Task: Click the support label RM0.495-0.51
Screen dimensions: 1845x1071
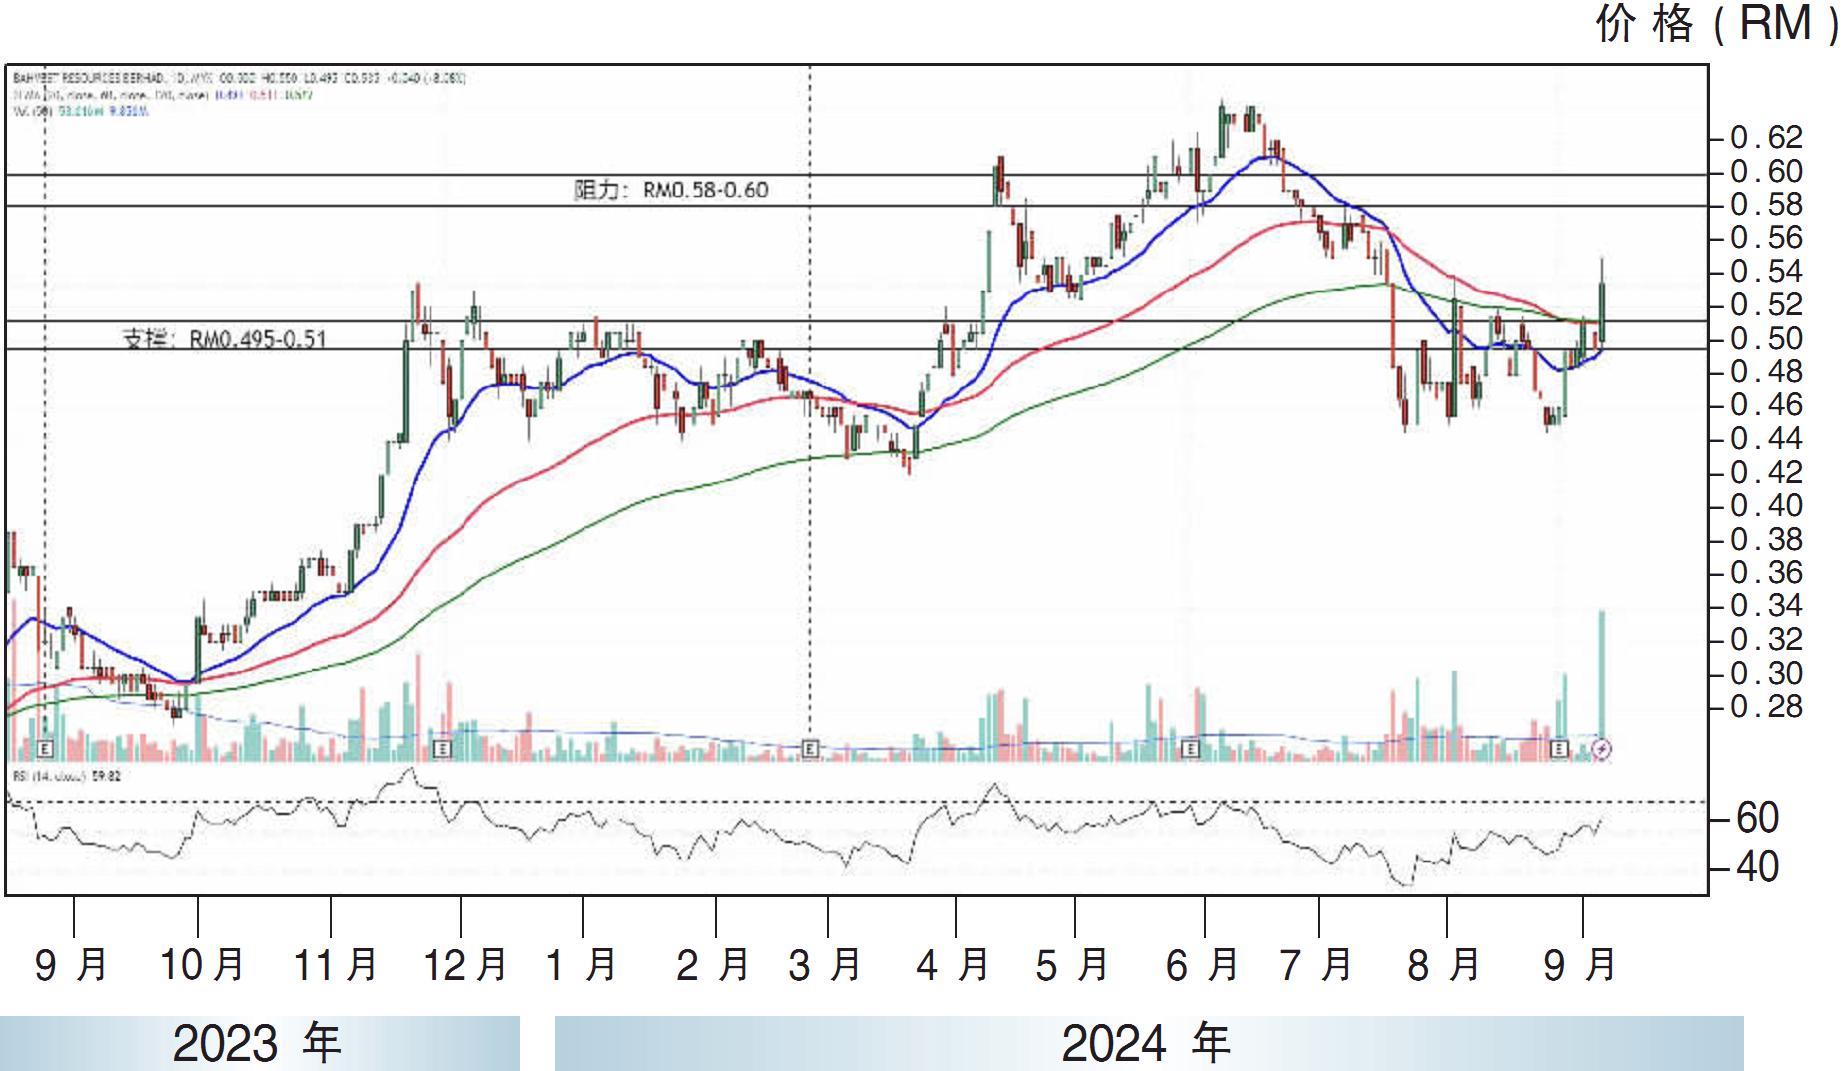Action: 224,339
